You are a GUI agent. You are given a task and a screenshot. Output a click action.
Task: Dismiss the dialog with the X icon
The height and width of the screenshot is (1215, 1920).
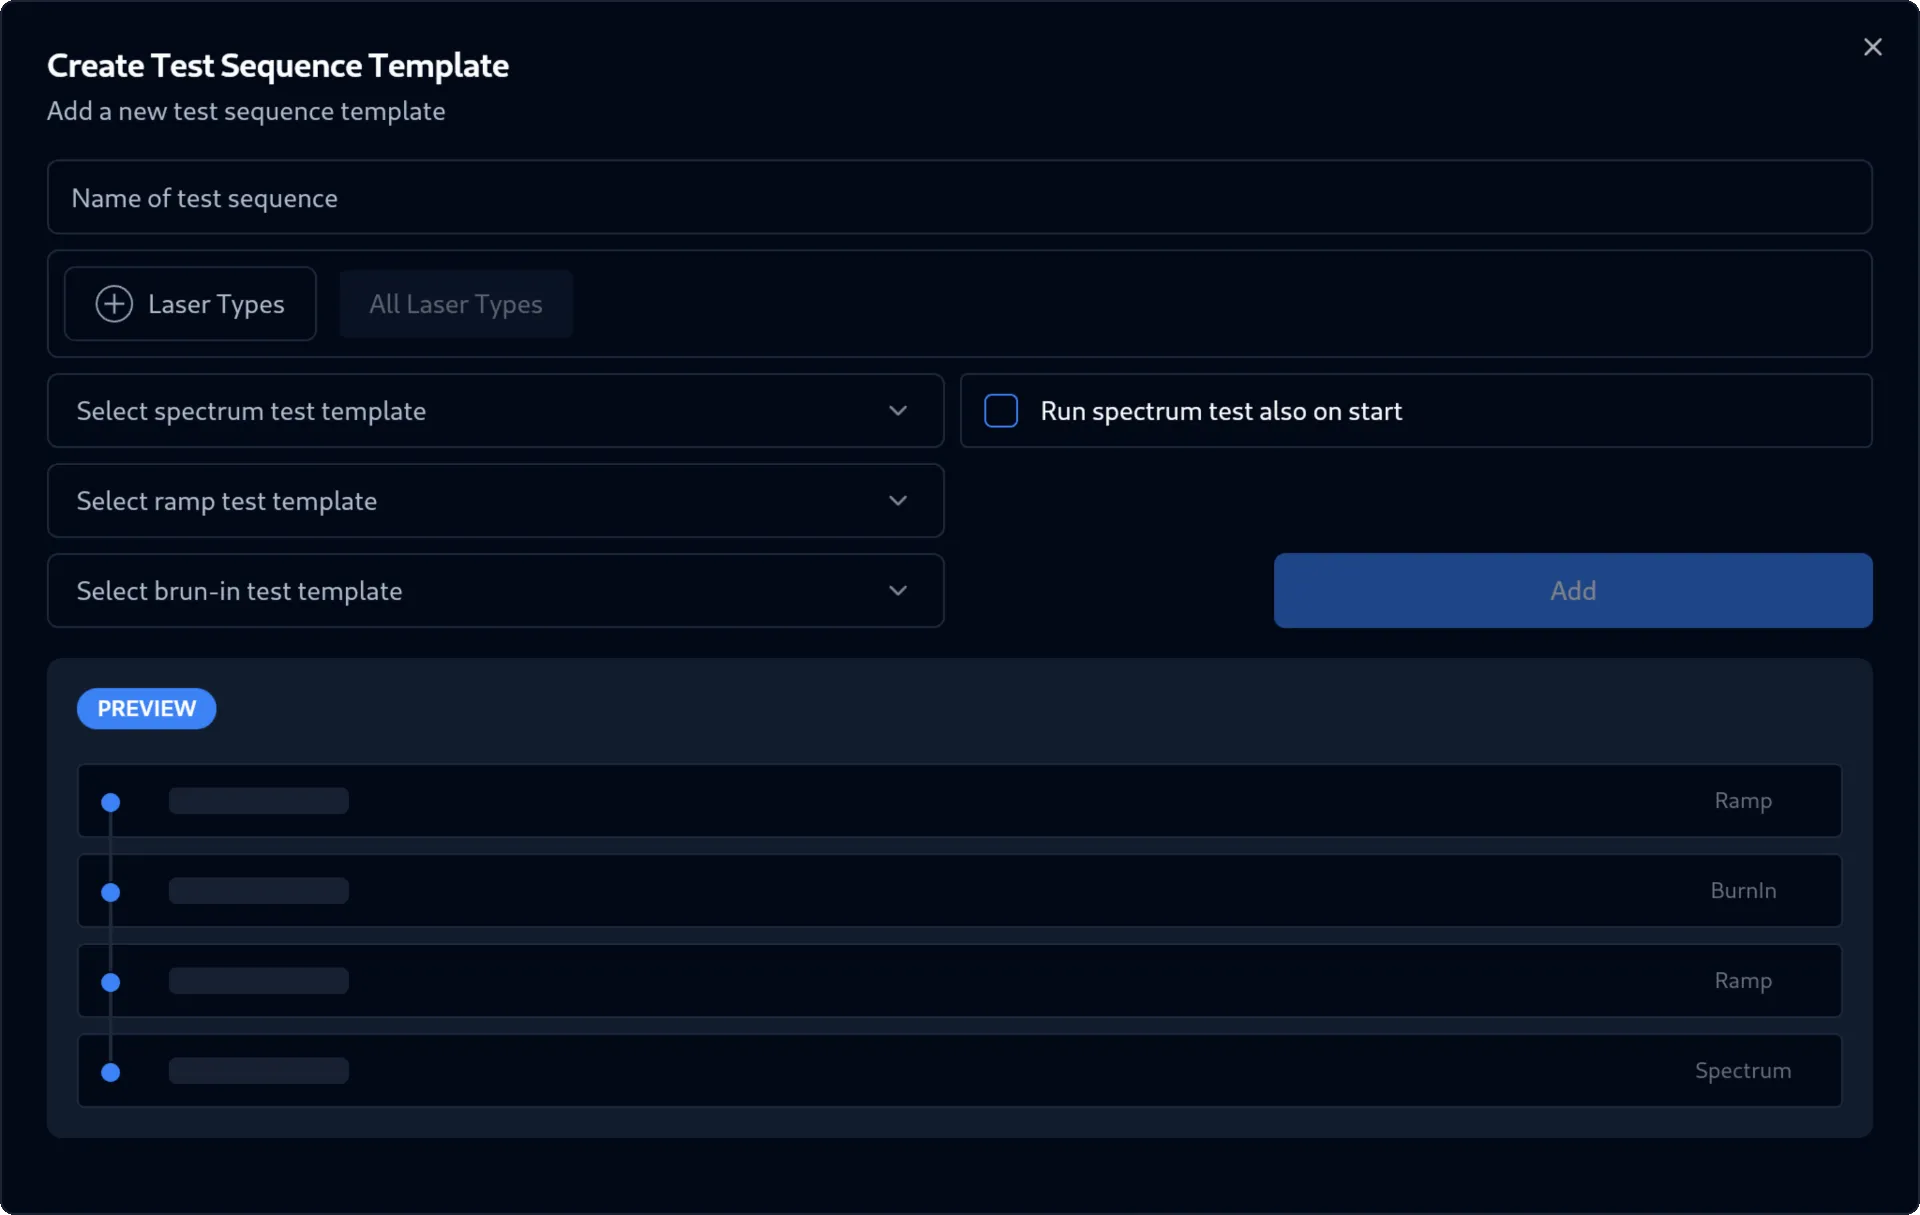click(x=1873, y=47)
